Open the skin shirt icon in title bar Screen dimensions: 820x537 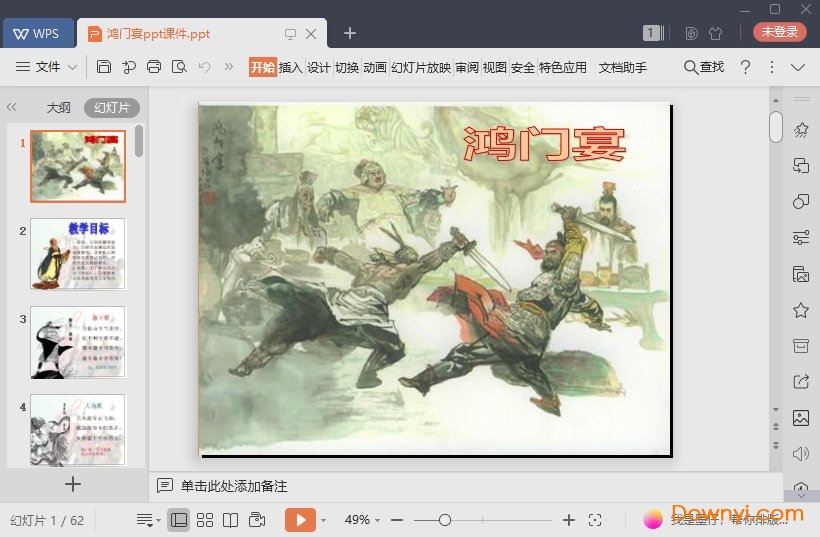click(x=715, y=33)
